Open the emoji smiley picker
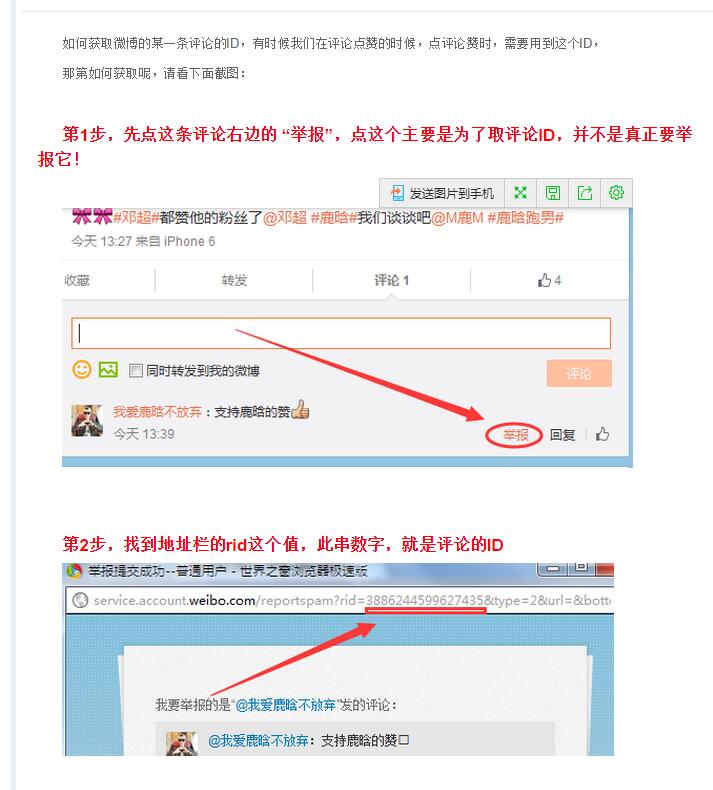713x790 pixels. point(82,370)
